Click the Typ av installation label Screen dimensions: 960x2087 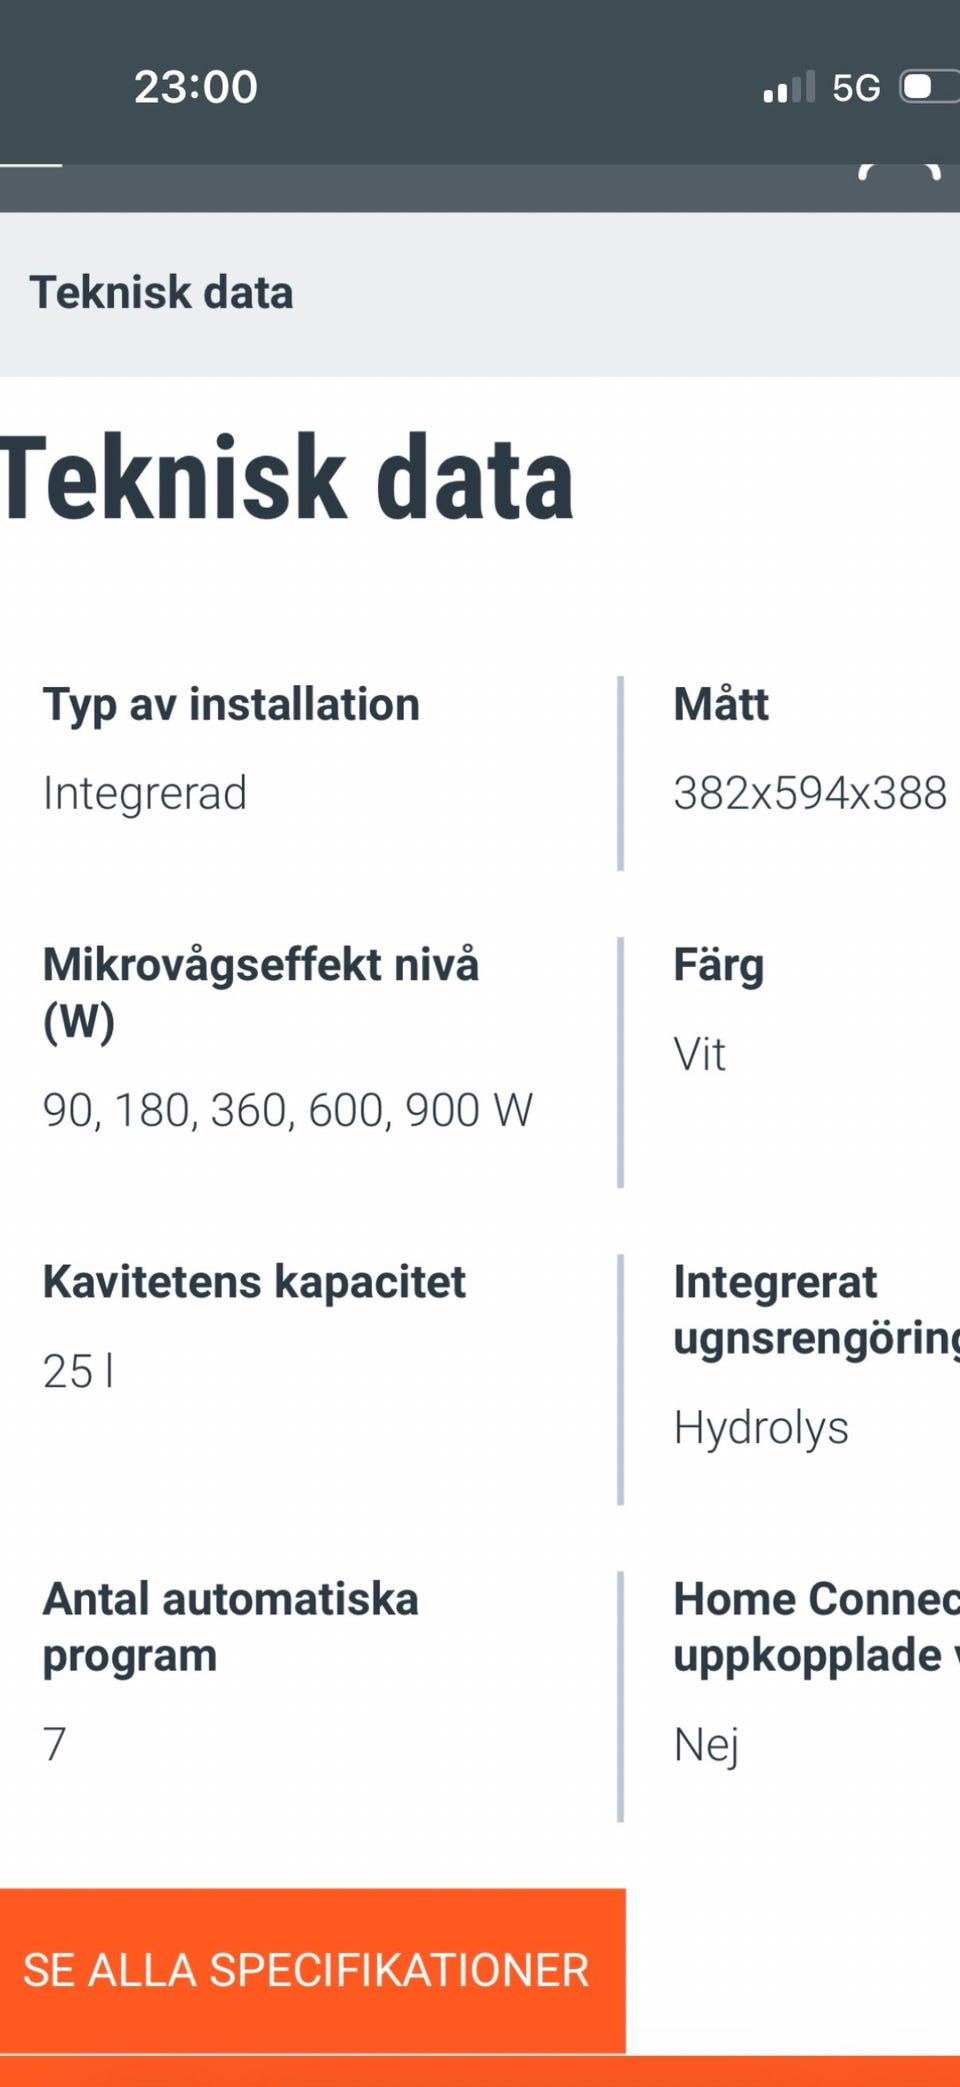pos(231,704)
